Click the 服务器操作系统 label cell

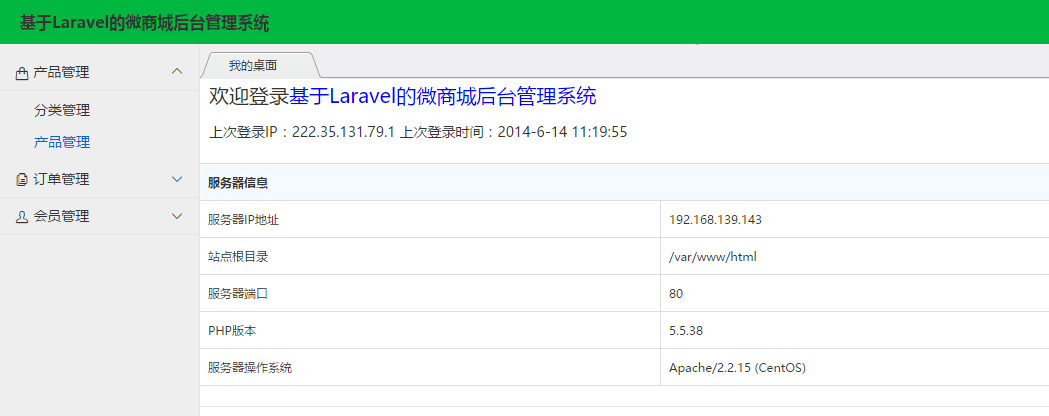click(430, 367)
